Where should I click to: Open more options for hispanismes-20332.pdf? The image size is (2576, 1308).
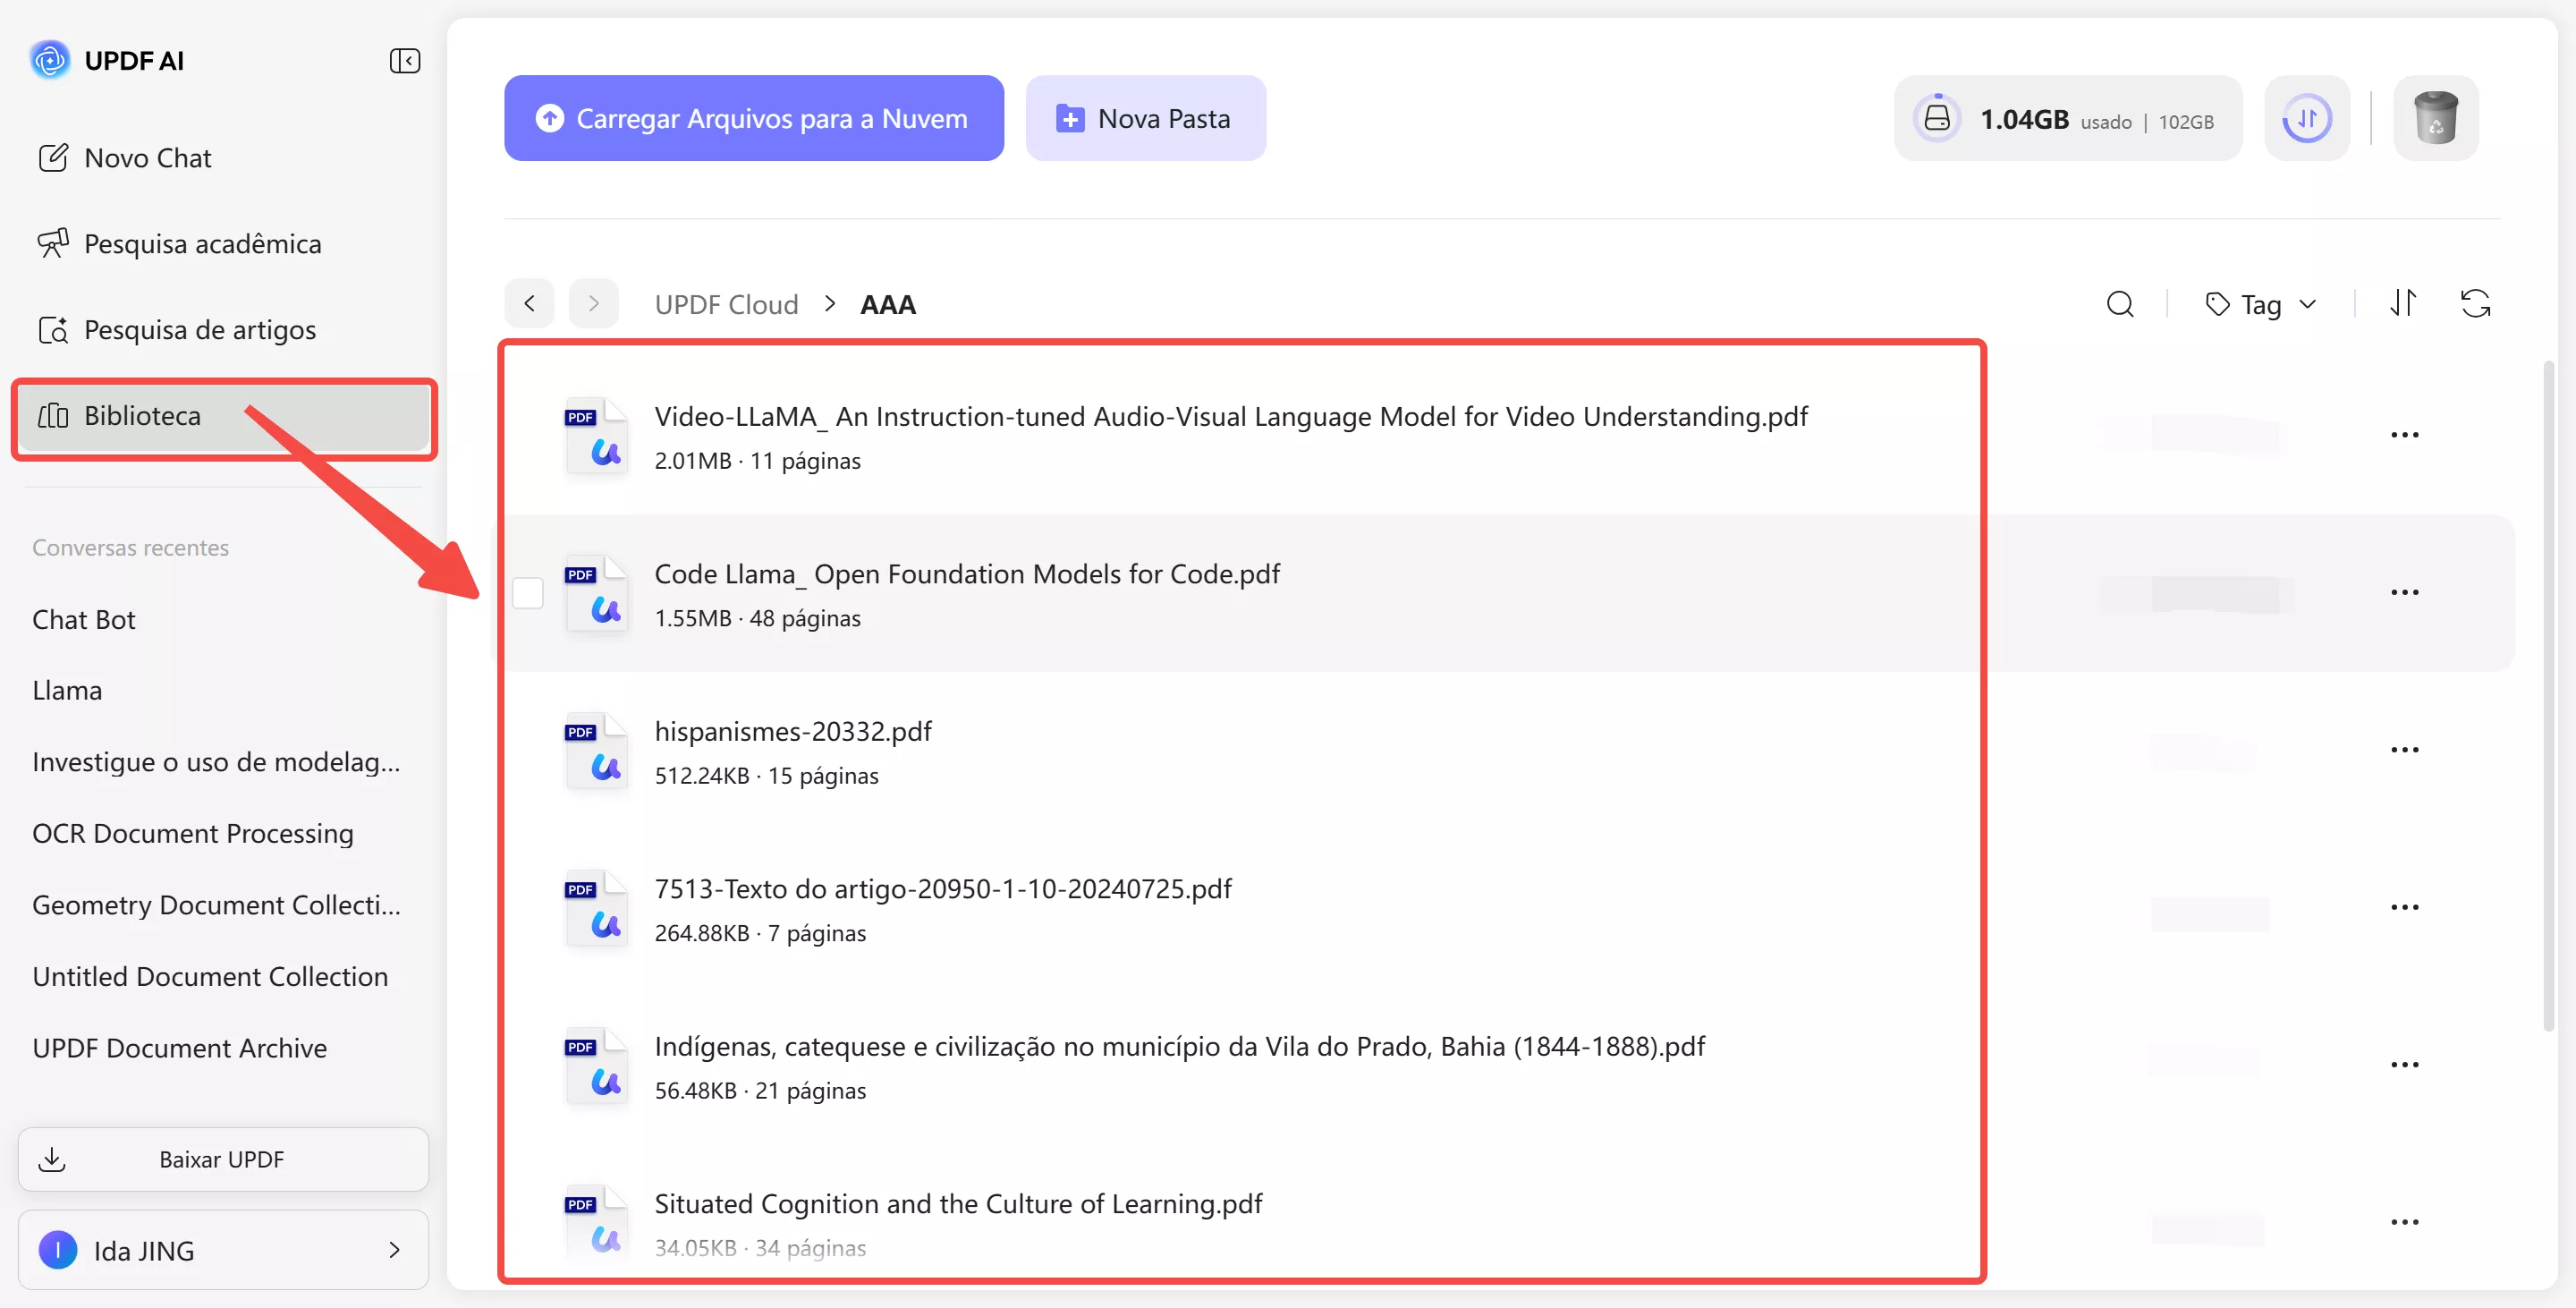click(2404, 750)
